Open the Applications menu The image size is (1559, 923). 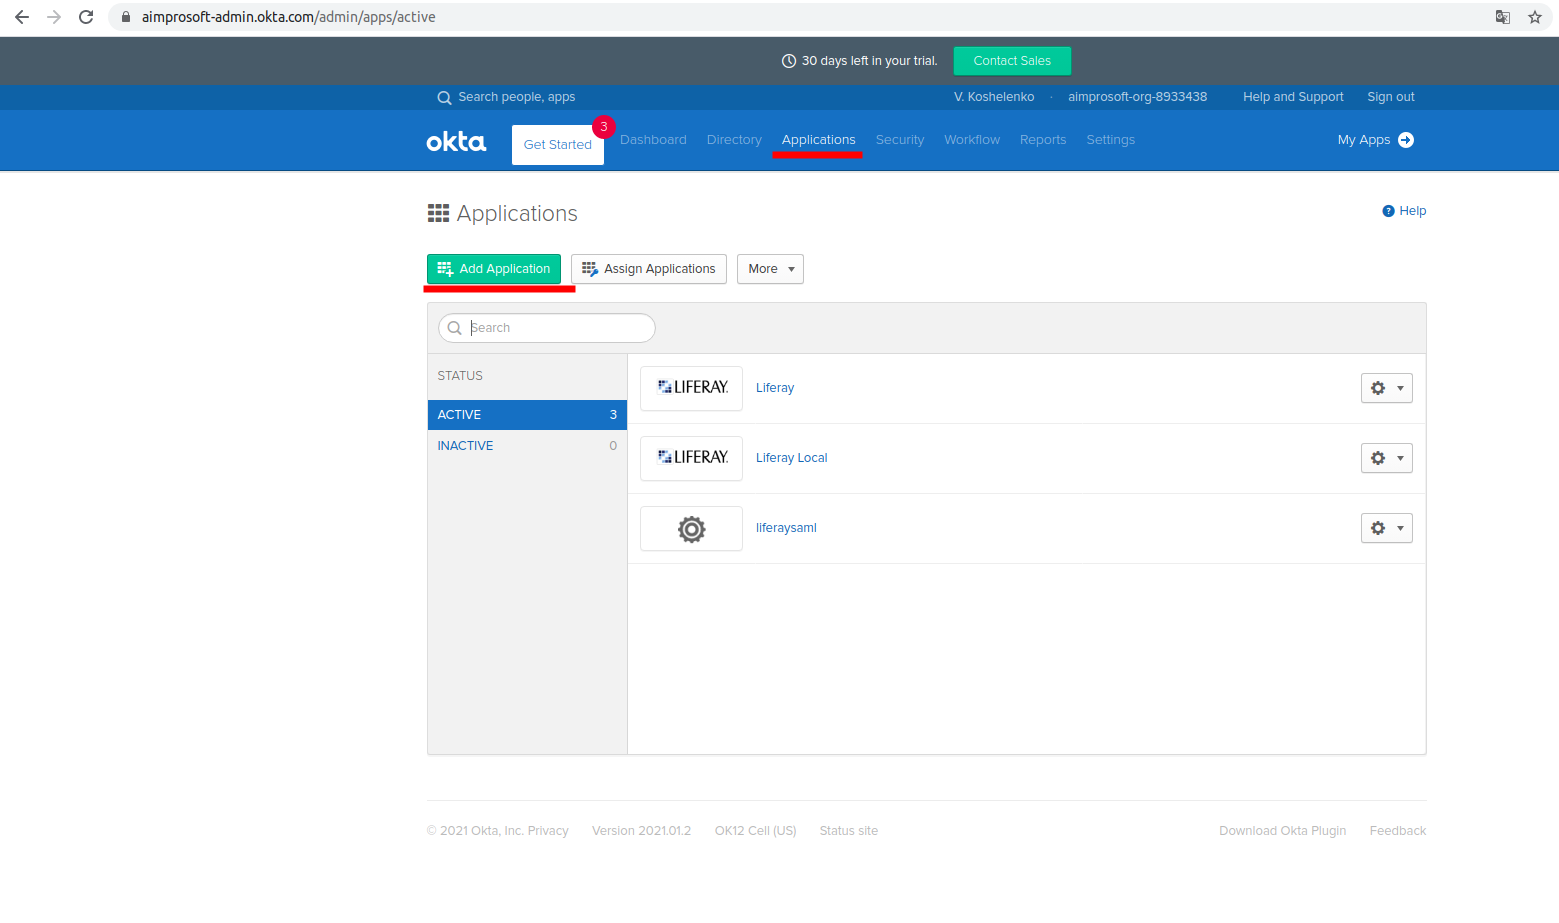click(x=818, y=140)
